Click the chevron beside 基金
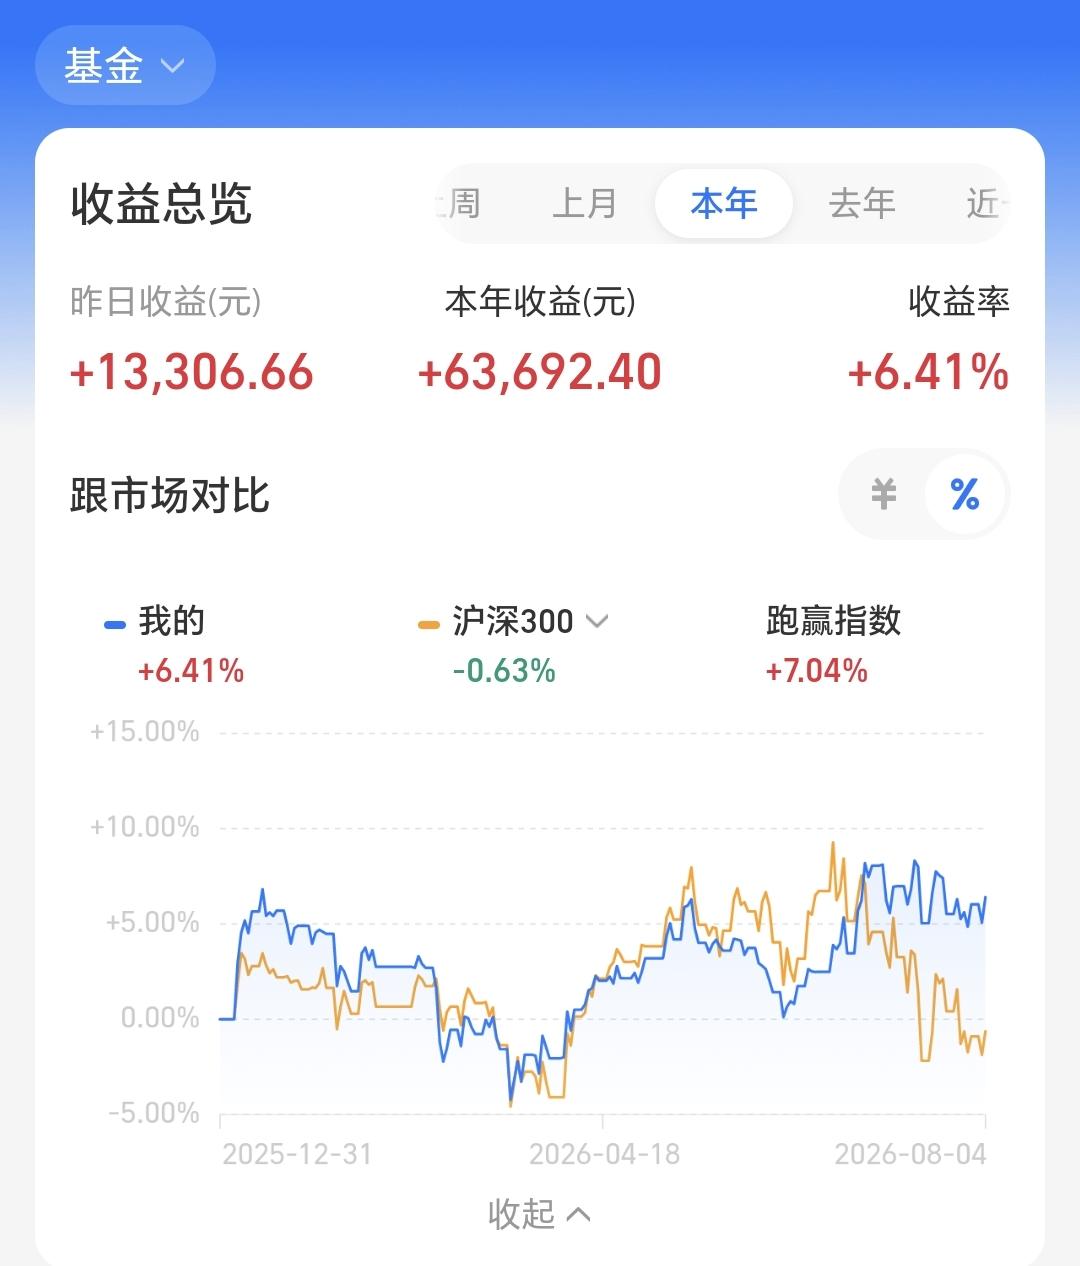1080x1266 pixels. 173,66
